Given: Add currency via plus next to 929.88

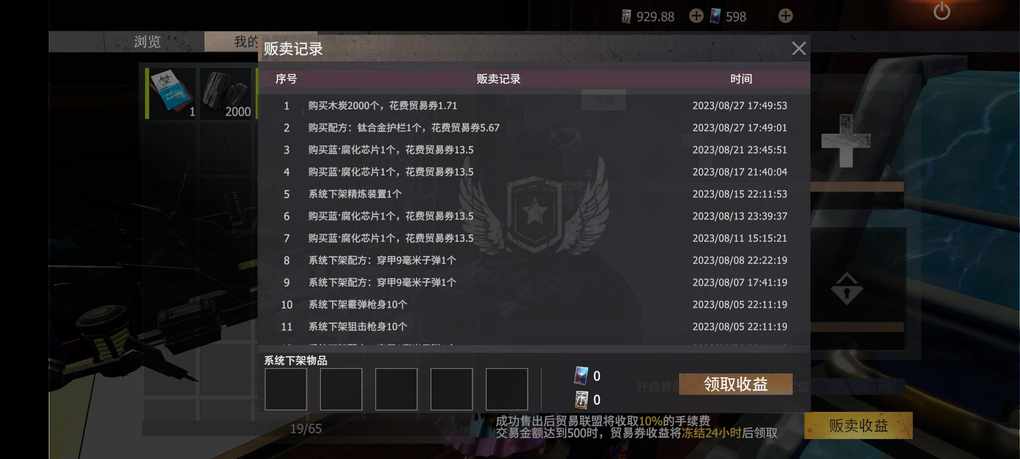Looking at the screenshot, I should [695, 16].
